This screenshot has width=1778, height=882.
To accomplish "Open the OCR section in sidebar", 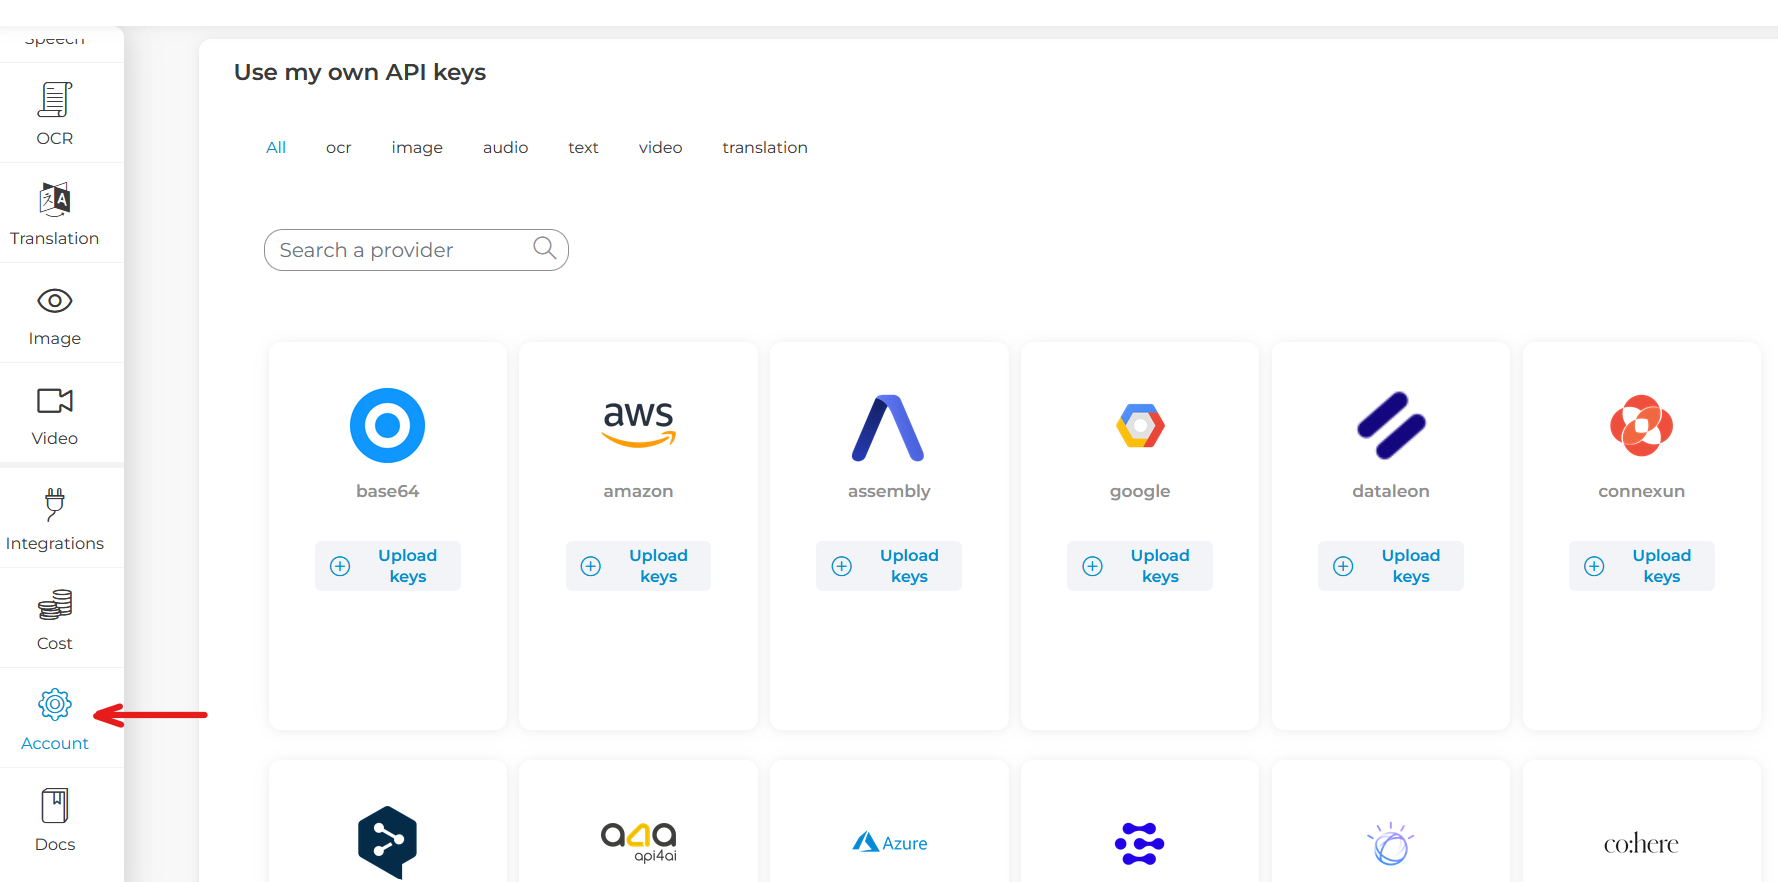I will [55, 114].
